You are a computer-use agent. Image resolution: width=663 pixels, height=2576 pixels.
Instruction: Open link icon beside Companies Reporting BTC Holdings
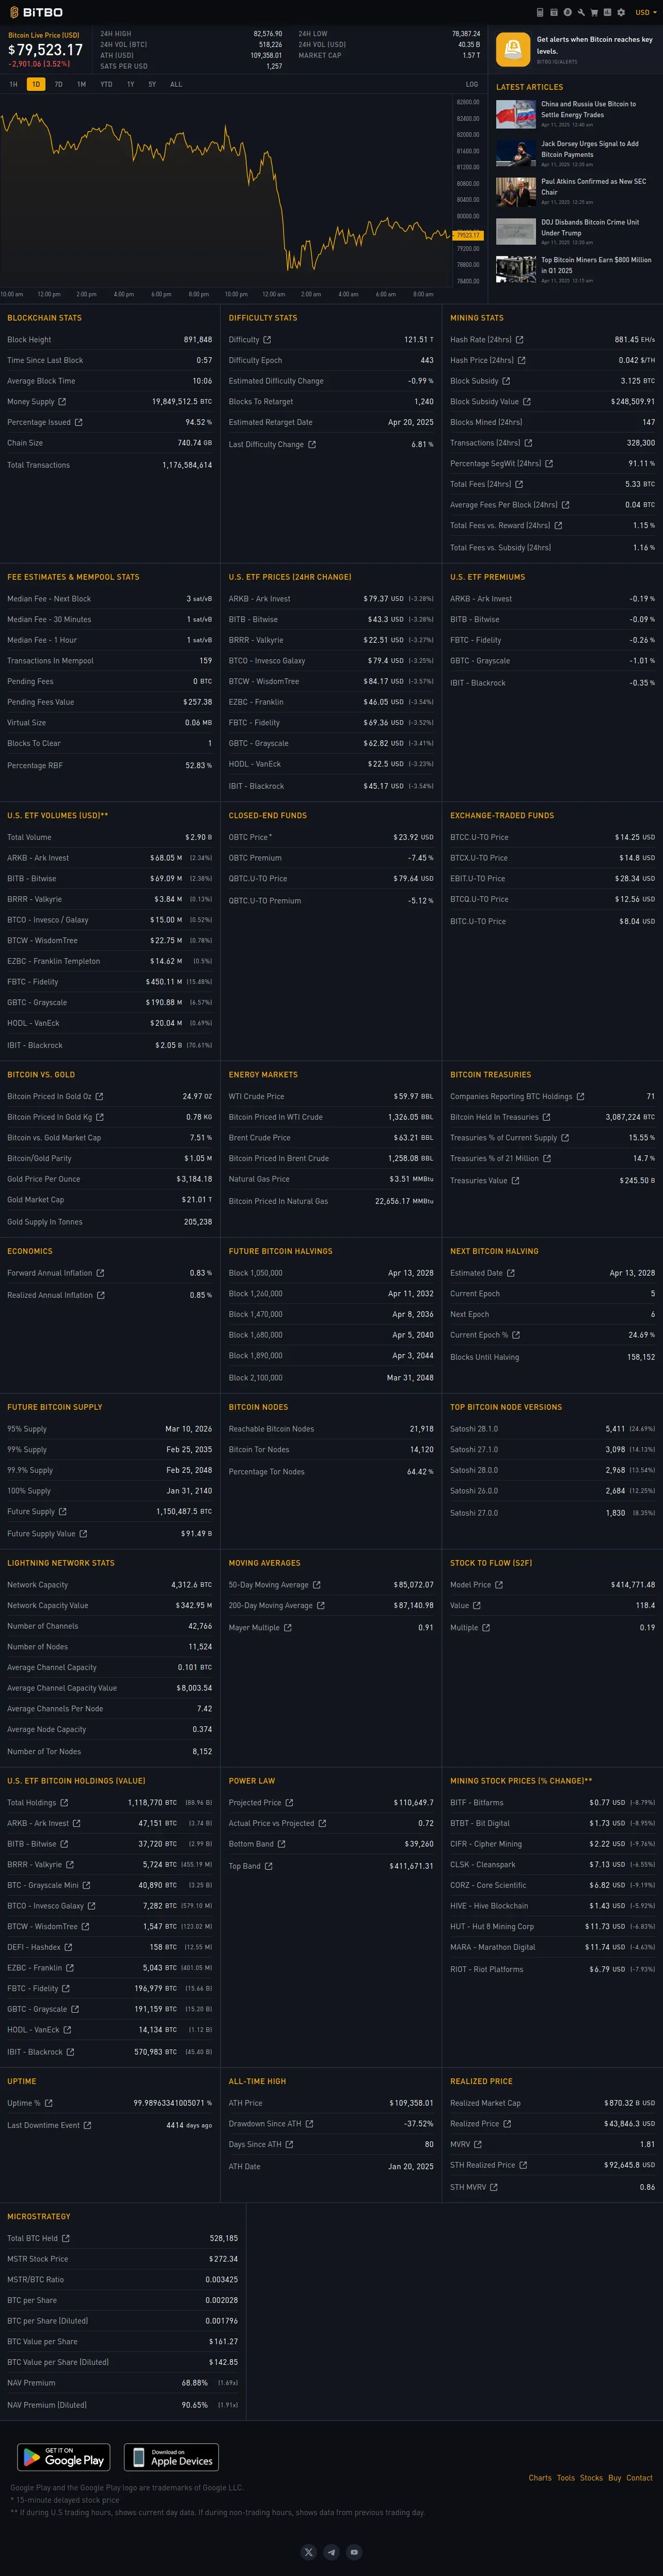(x=580, y=1097)
